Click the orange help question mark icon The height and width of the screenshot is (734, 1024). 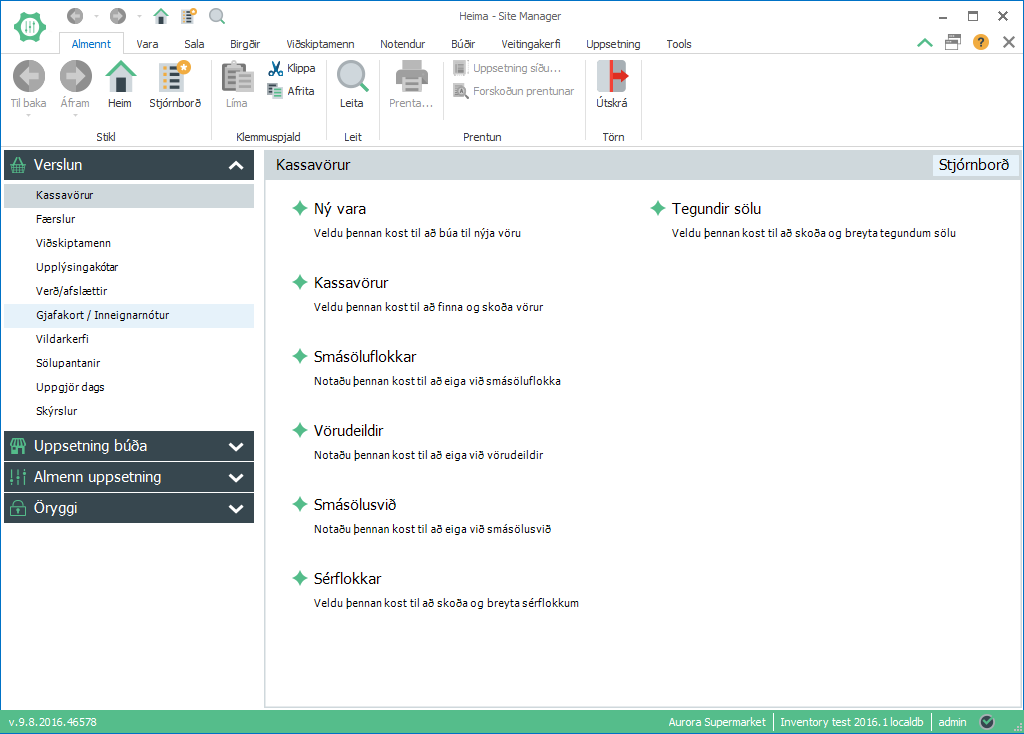click(981, 42)
